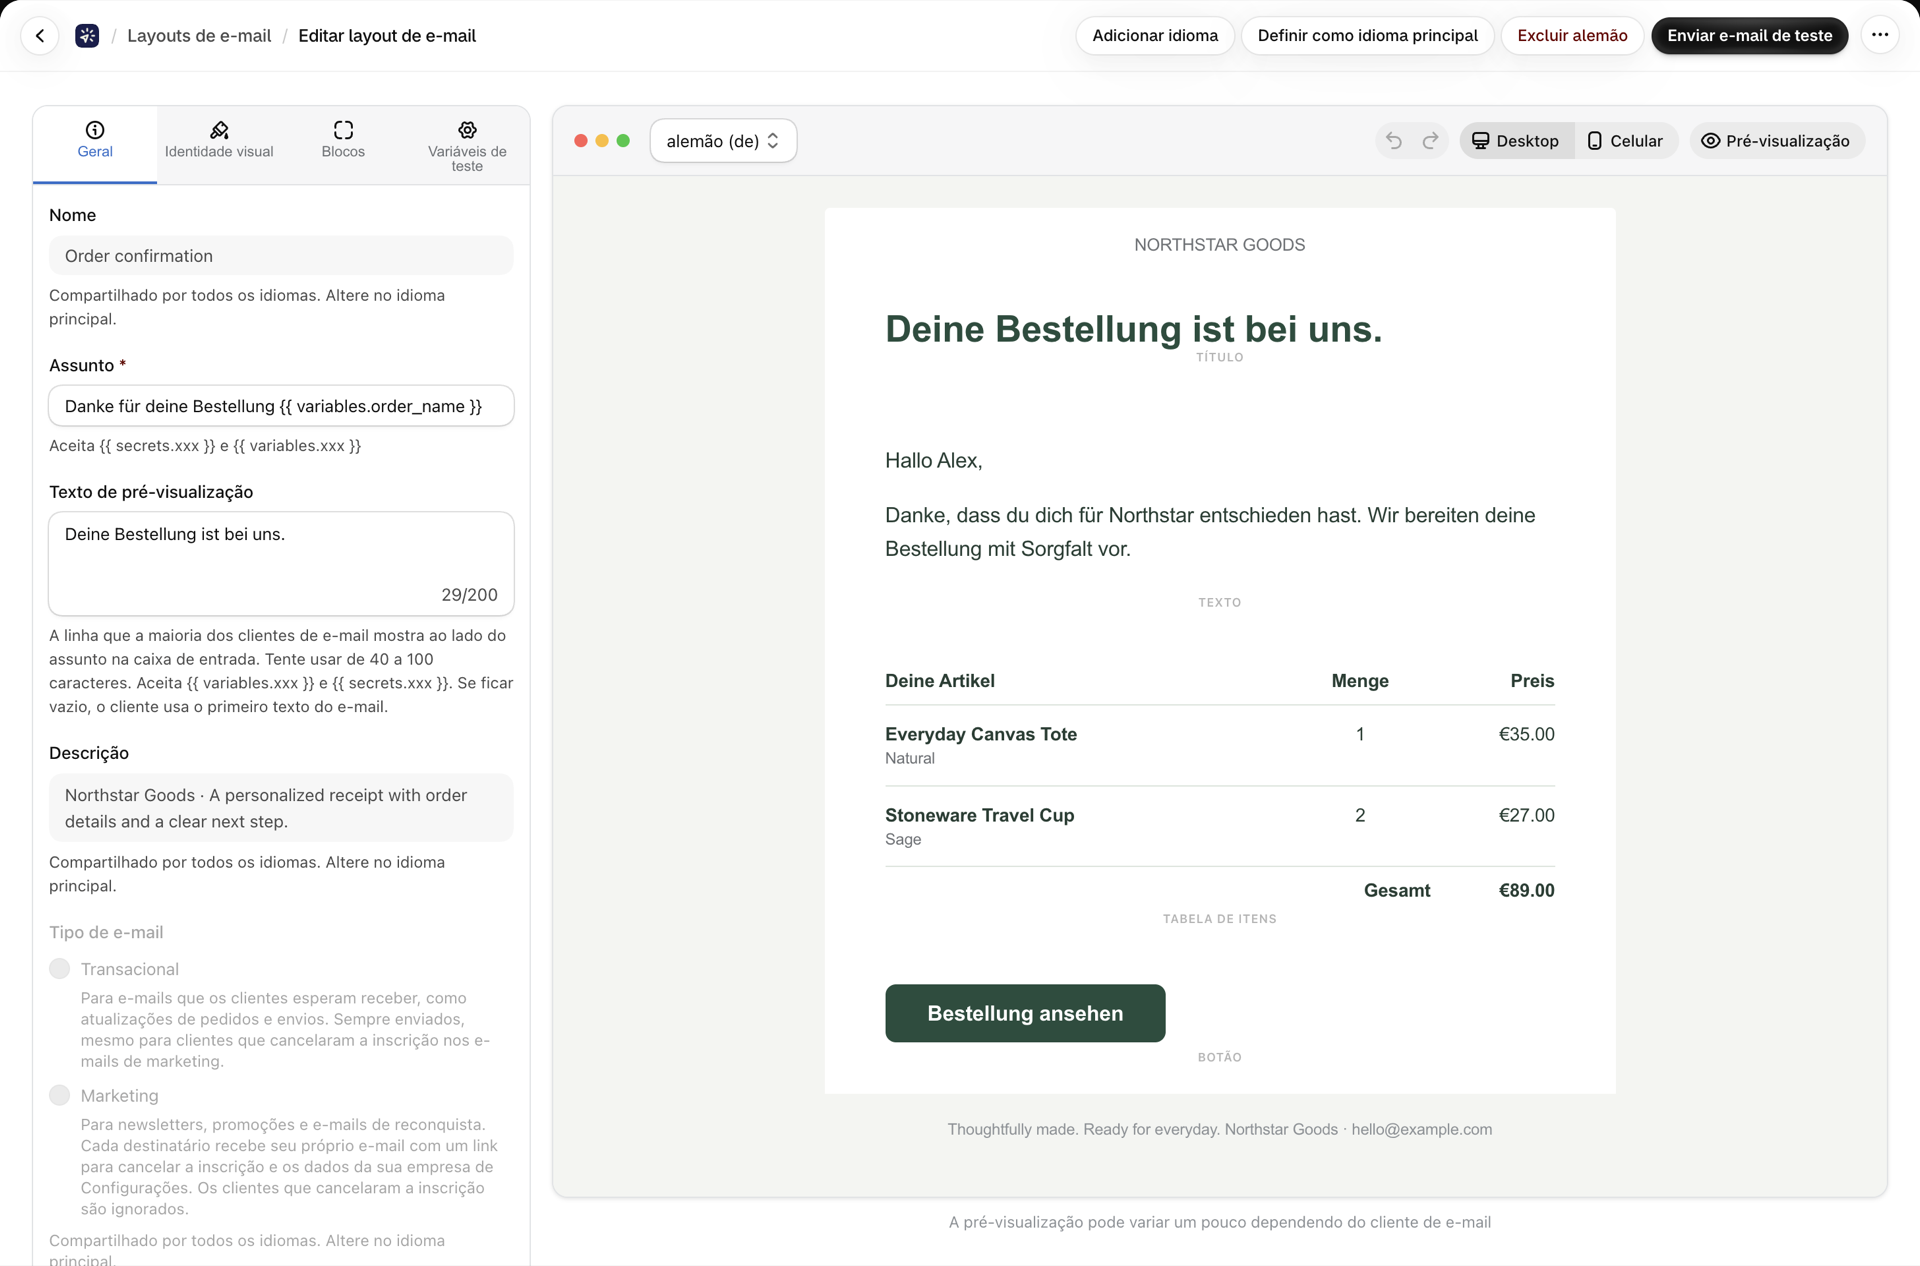This screenshot has width=1920, height=1266.
Task: Click the Texto de pré-visualização textarea
Action: coord(281,564)
